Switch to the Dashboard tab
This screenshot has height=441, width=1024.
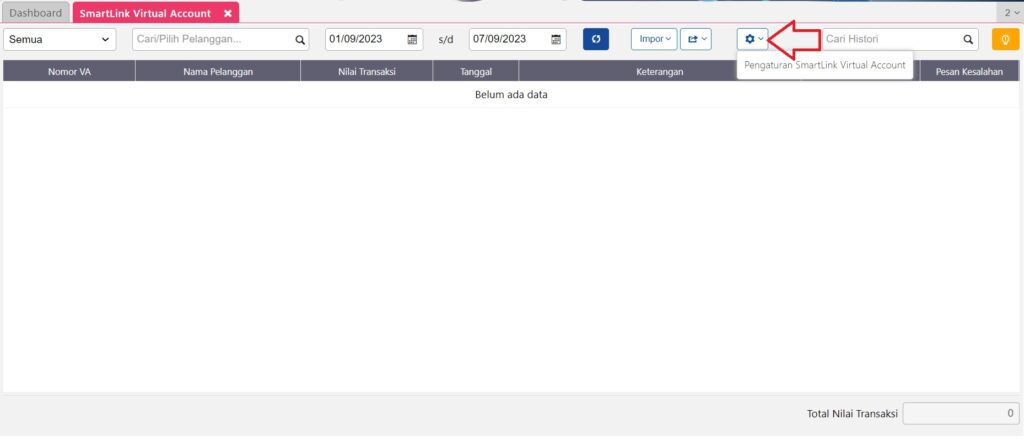click(36, 12)
